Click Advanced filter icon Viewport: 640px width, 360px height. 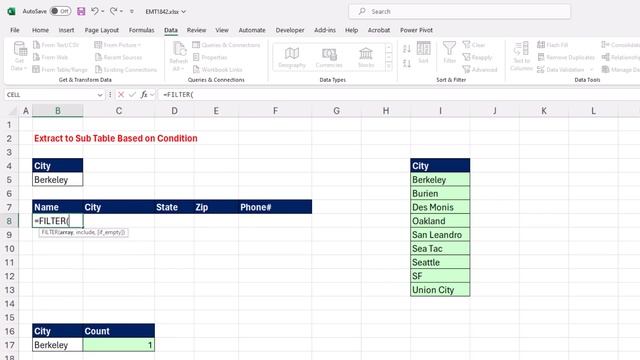click(467, 69)
